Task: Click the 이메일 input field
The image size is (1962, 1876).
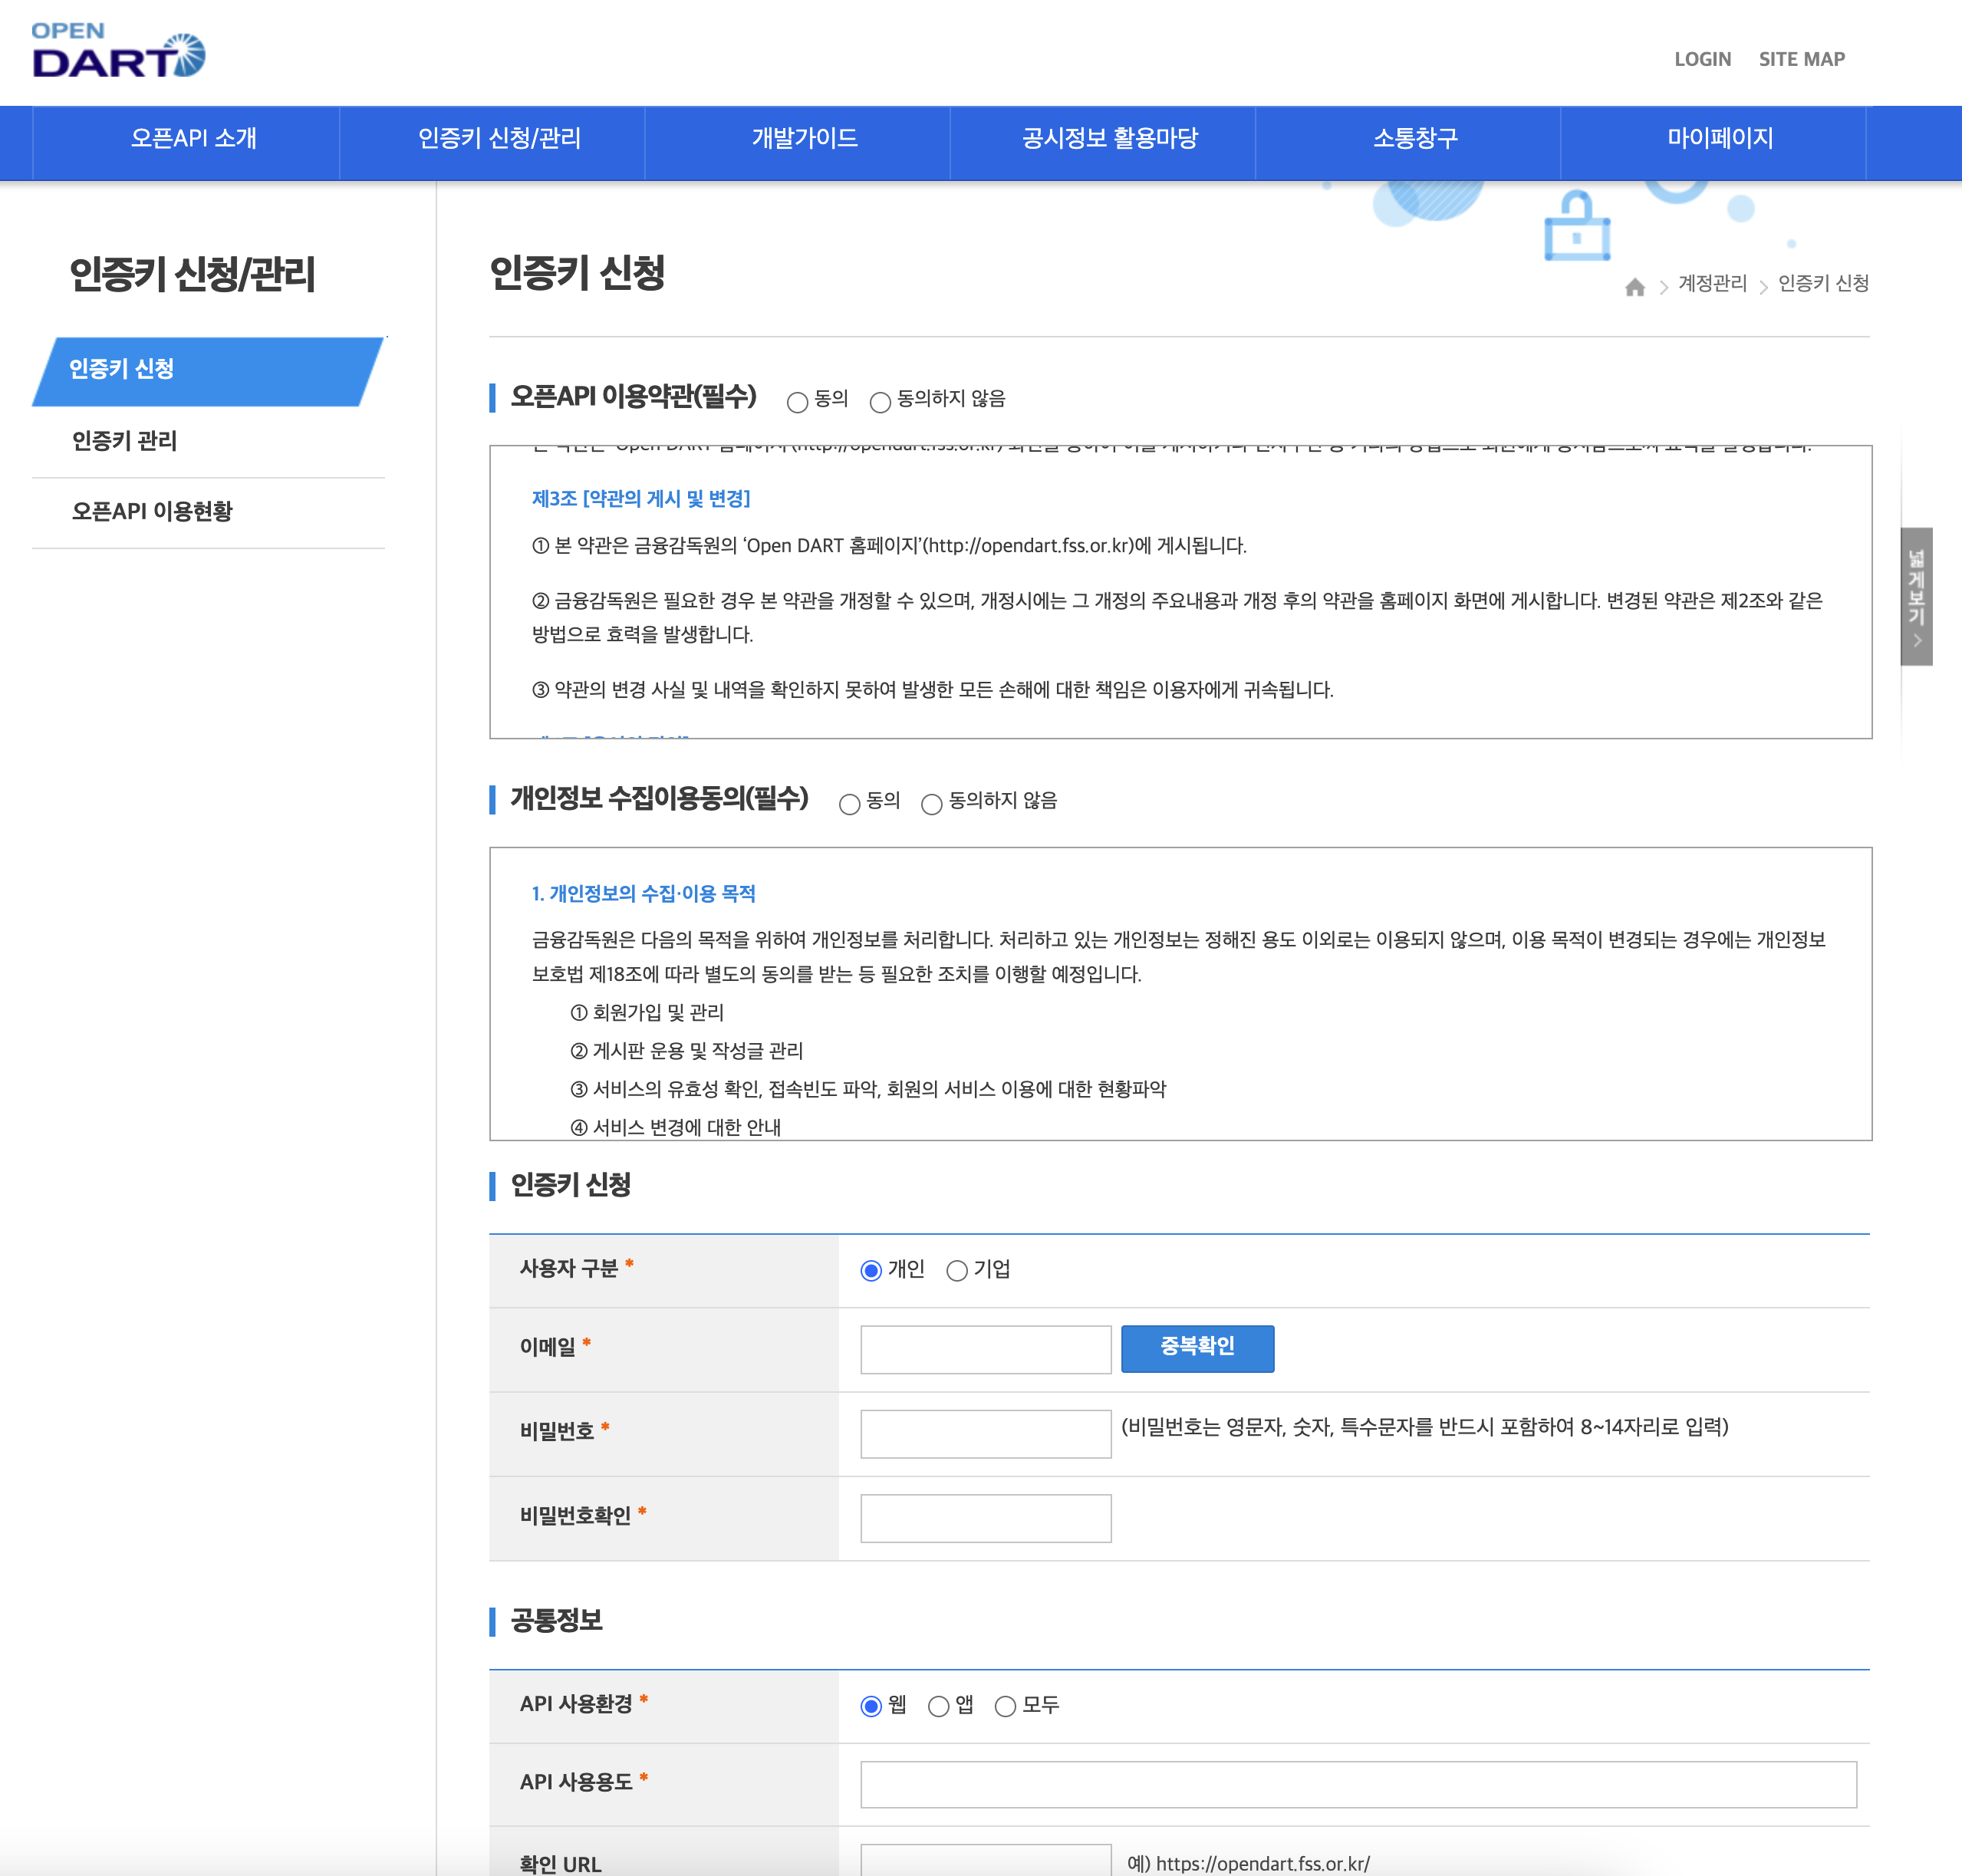Action: point(985,1349)
